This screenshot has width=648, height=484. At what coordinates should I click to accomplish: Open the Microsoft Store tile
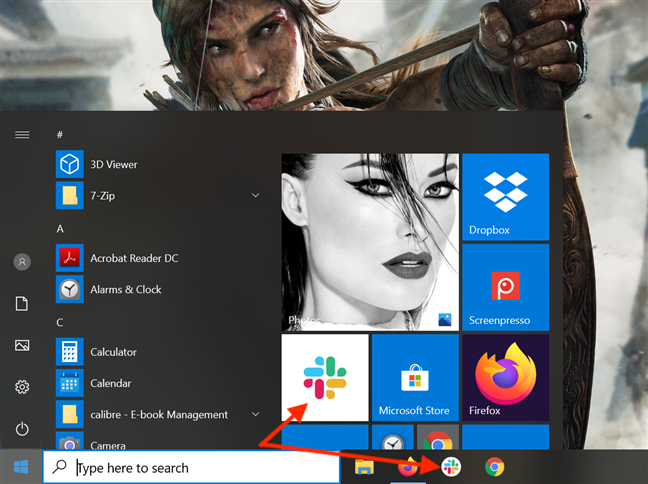[415, 378]
